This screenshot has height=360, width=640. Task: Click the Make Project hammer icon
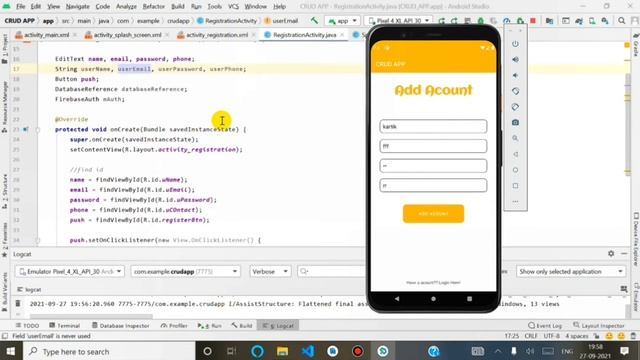click(314, 20)
